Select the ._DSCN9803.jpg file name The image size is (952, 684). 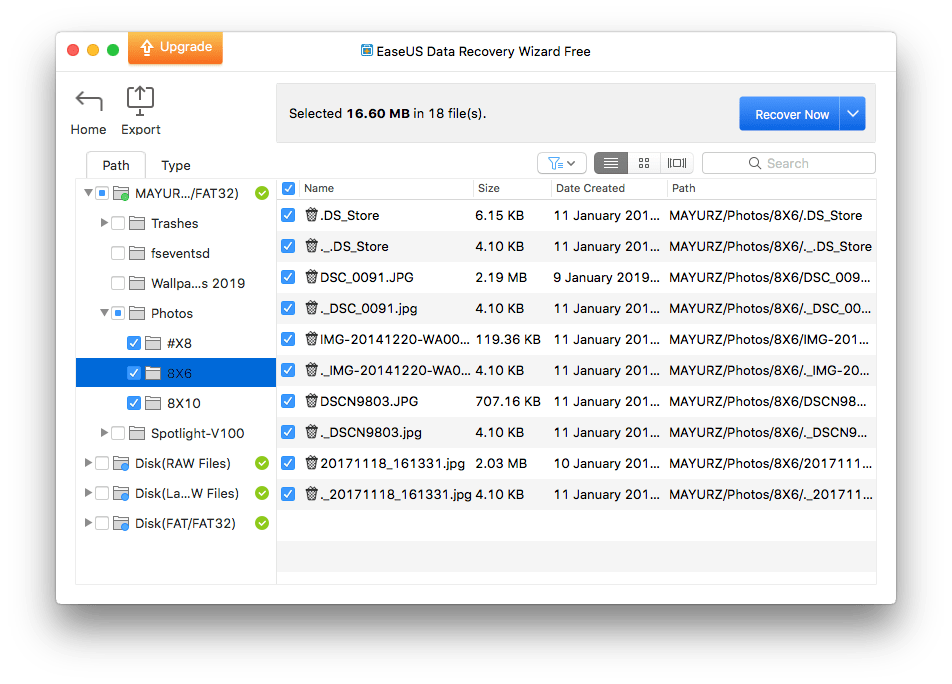(x=371, y=432)
